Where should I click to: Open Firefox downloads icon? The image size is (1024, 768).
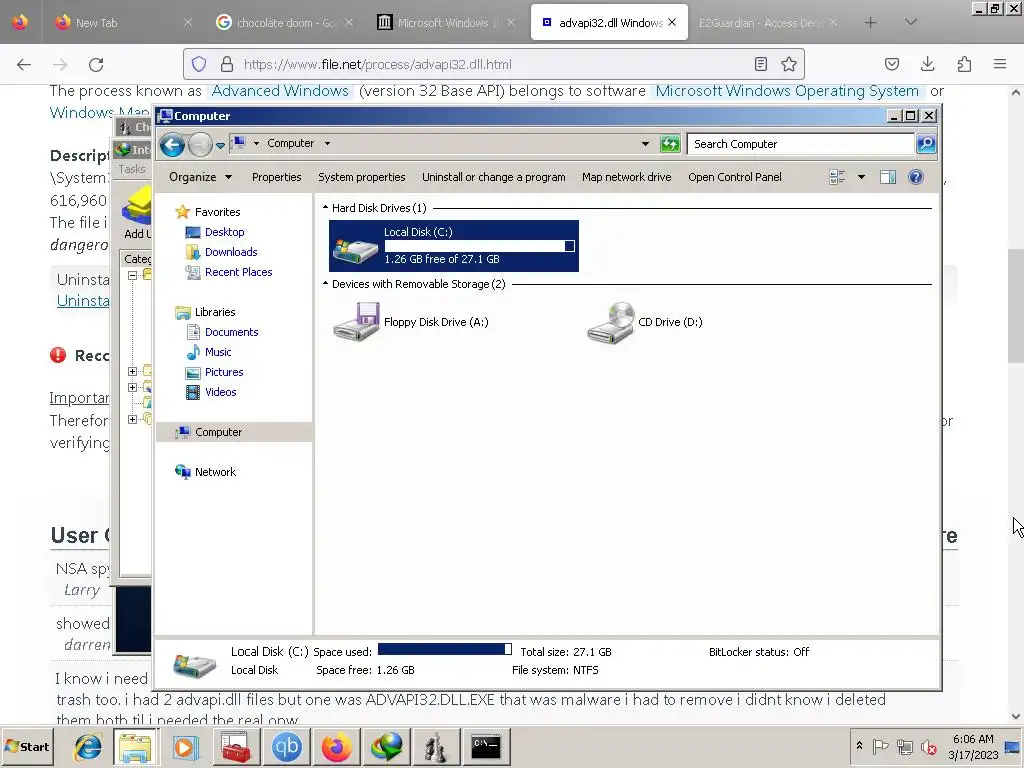927,64
